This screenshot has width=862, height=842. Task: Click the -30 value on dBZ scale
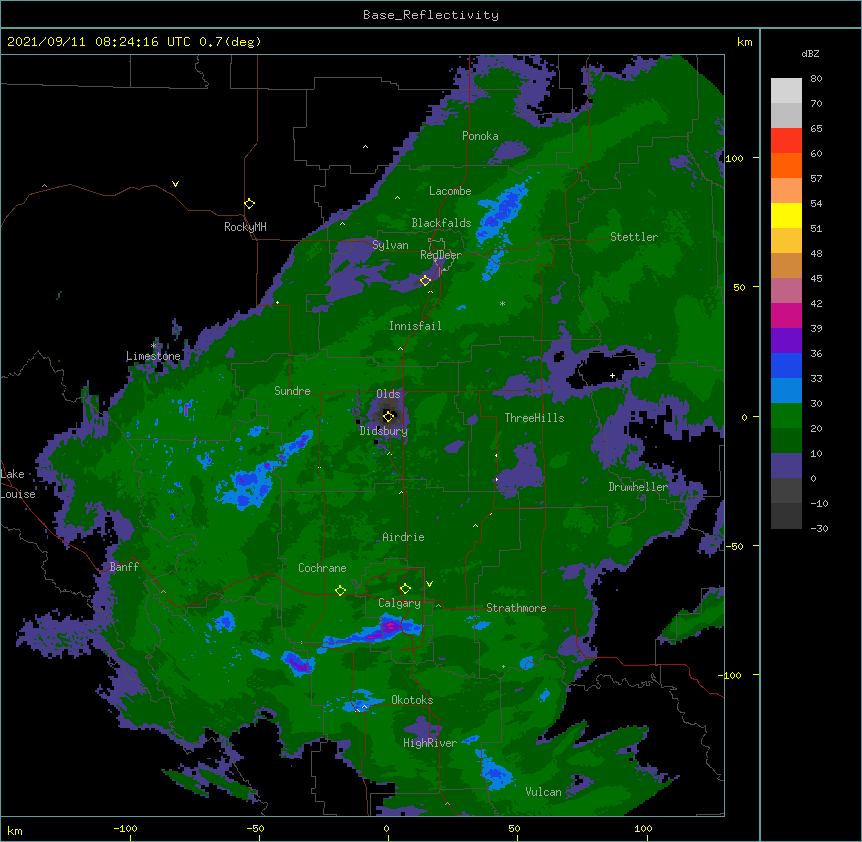click(x=819, y=528)
